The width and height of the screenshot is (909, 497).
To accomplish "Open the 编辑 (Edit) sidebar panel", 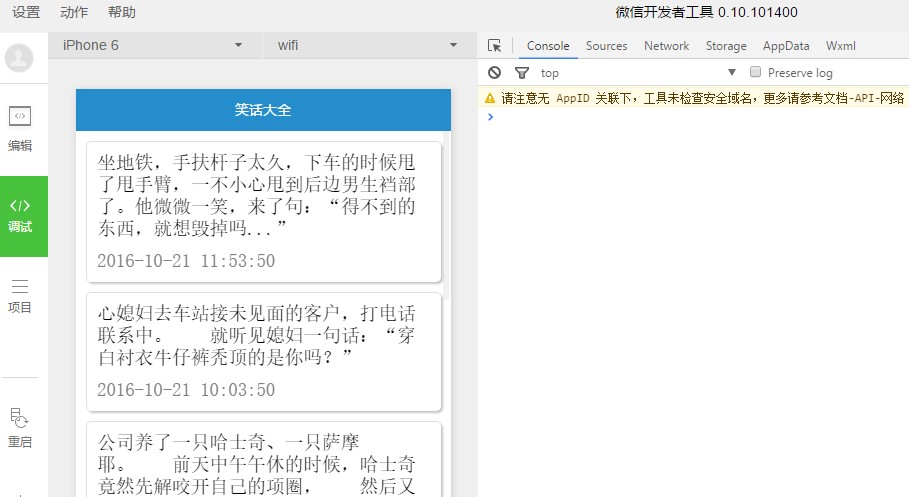I will (20, 128).
